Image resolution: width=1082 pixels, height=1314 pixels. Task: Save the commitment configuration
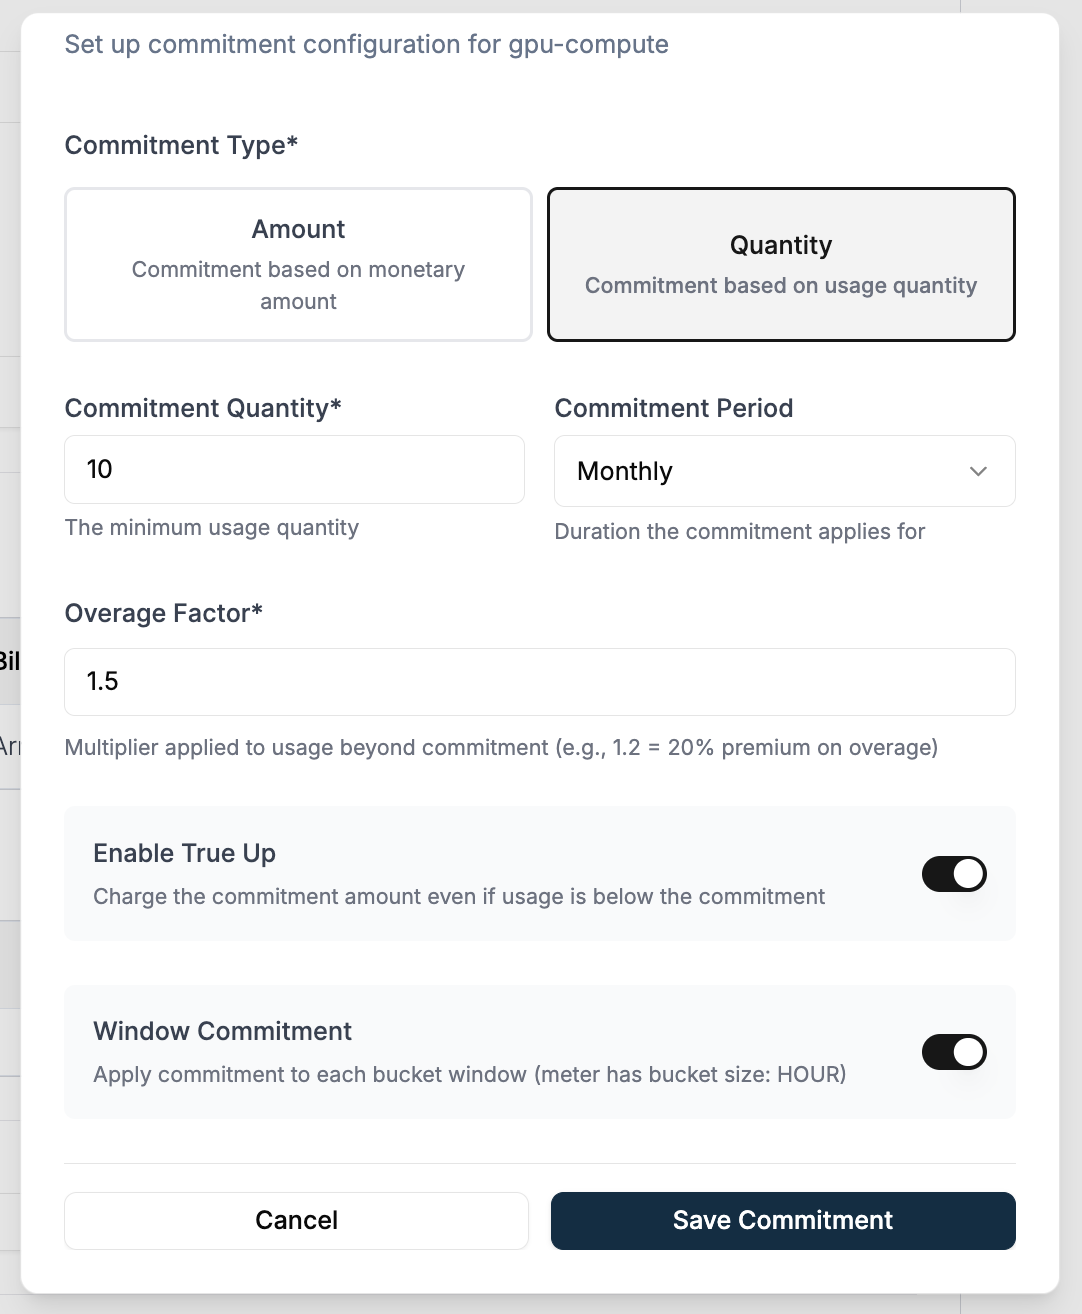tap(782, 1221)
